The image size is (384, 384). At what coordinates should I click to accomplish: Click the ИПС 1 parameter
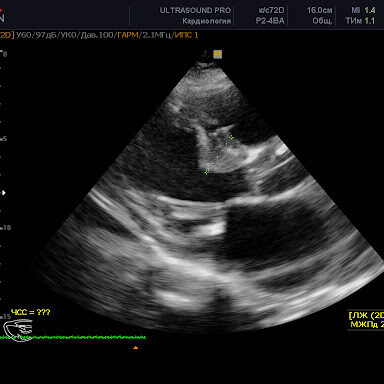186,35
